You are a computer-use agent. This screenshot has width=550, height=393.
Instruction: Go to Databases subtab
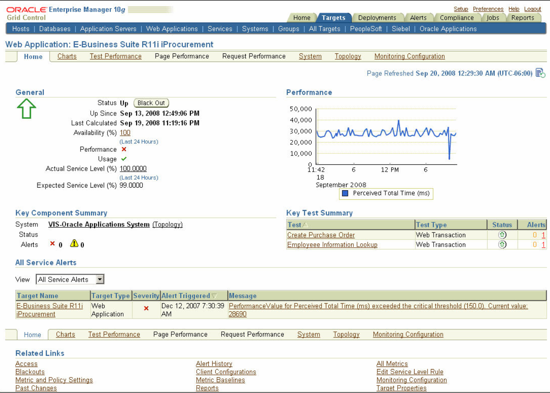55,29
